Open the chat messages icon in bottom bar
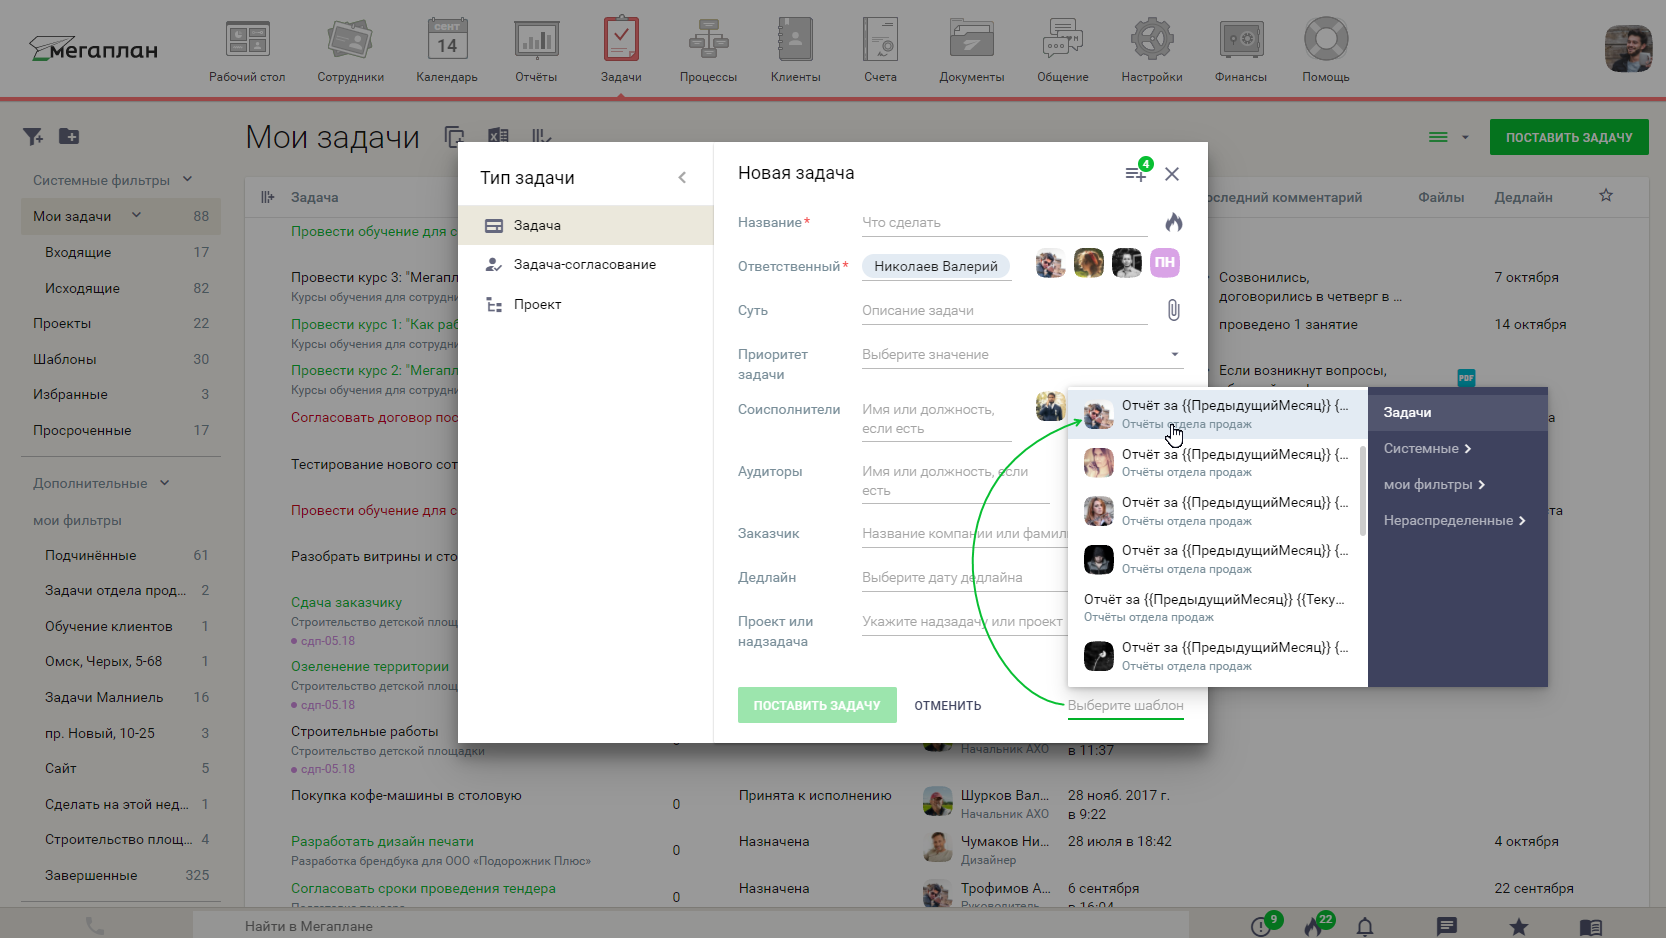 [x=1446, y=926]
